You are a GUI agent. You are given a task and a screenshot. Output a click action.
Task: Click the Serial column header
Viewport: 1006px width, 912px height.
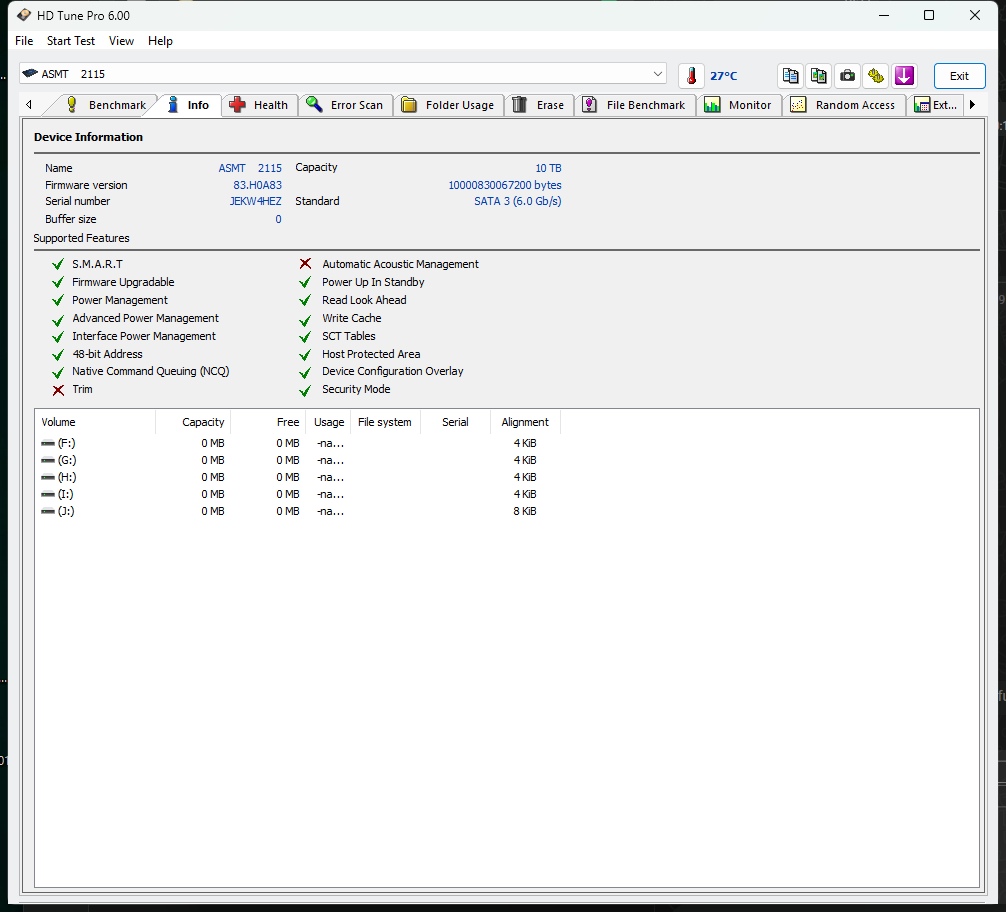(456, 422)
